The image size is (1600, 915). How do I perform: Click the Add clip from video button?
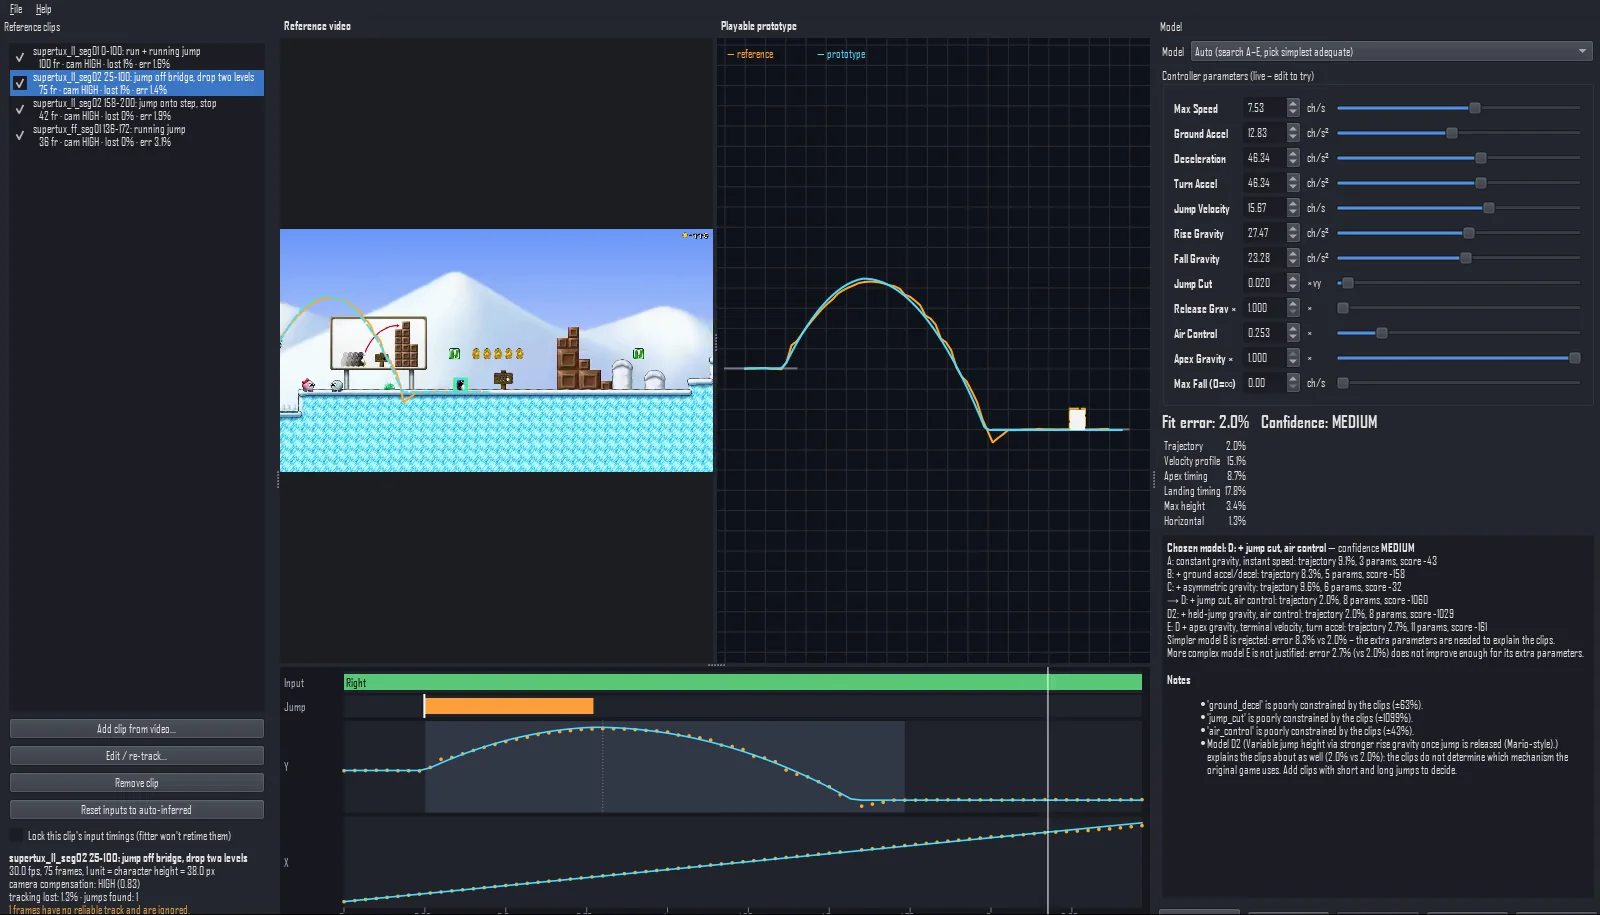tap(137, 729)
